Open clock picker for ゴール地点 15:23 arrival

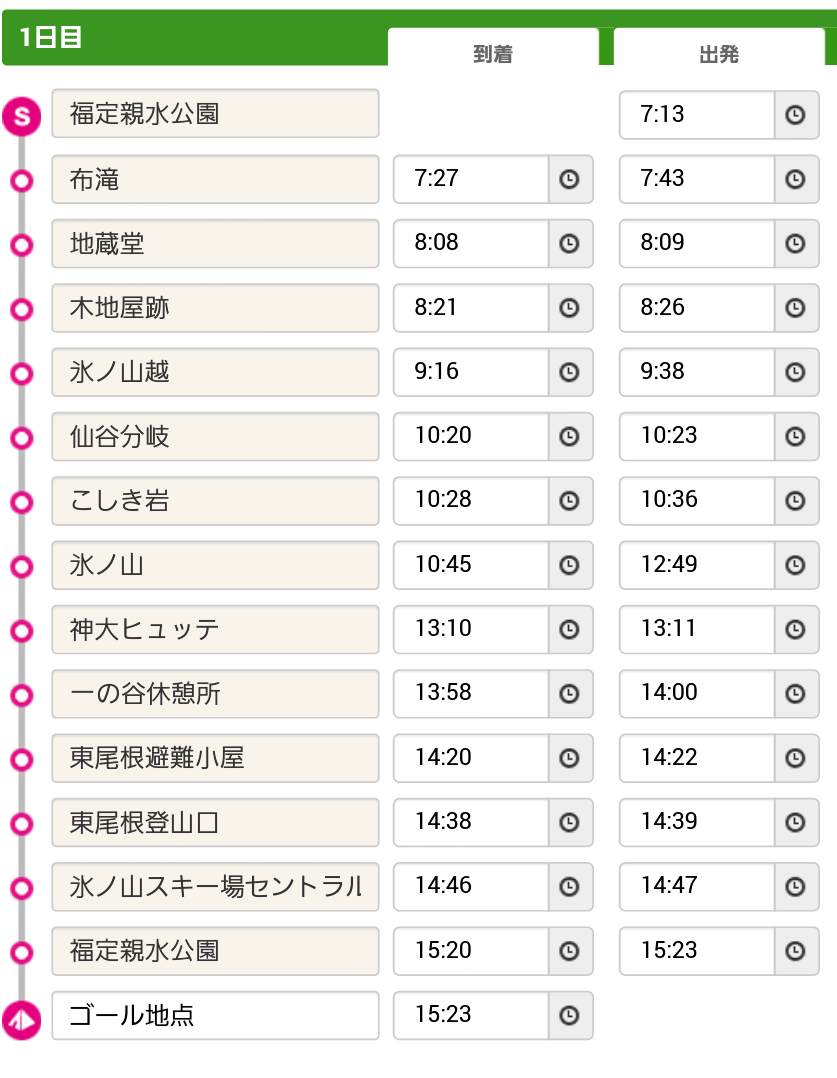click(569, 1015)
